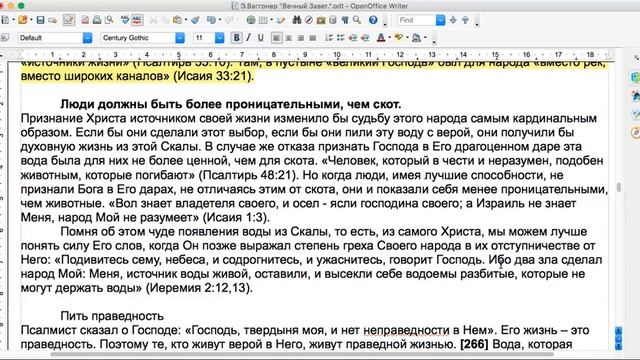Image resolution: width=640 pixels, height=360 pixels.
Task: Paste from clipboard icon
Action: [177, 20]
